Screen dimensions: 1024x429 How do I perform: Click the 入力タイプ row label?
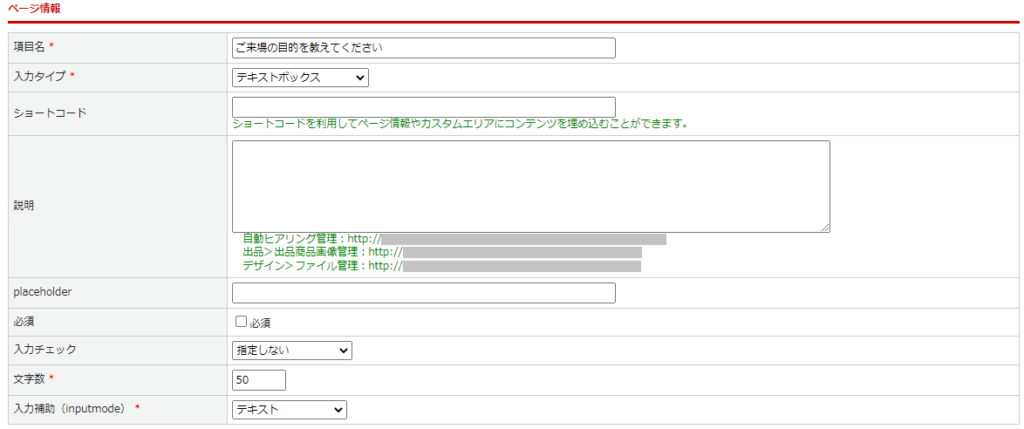(39, 77)
